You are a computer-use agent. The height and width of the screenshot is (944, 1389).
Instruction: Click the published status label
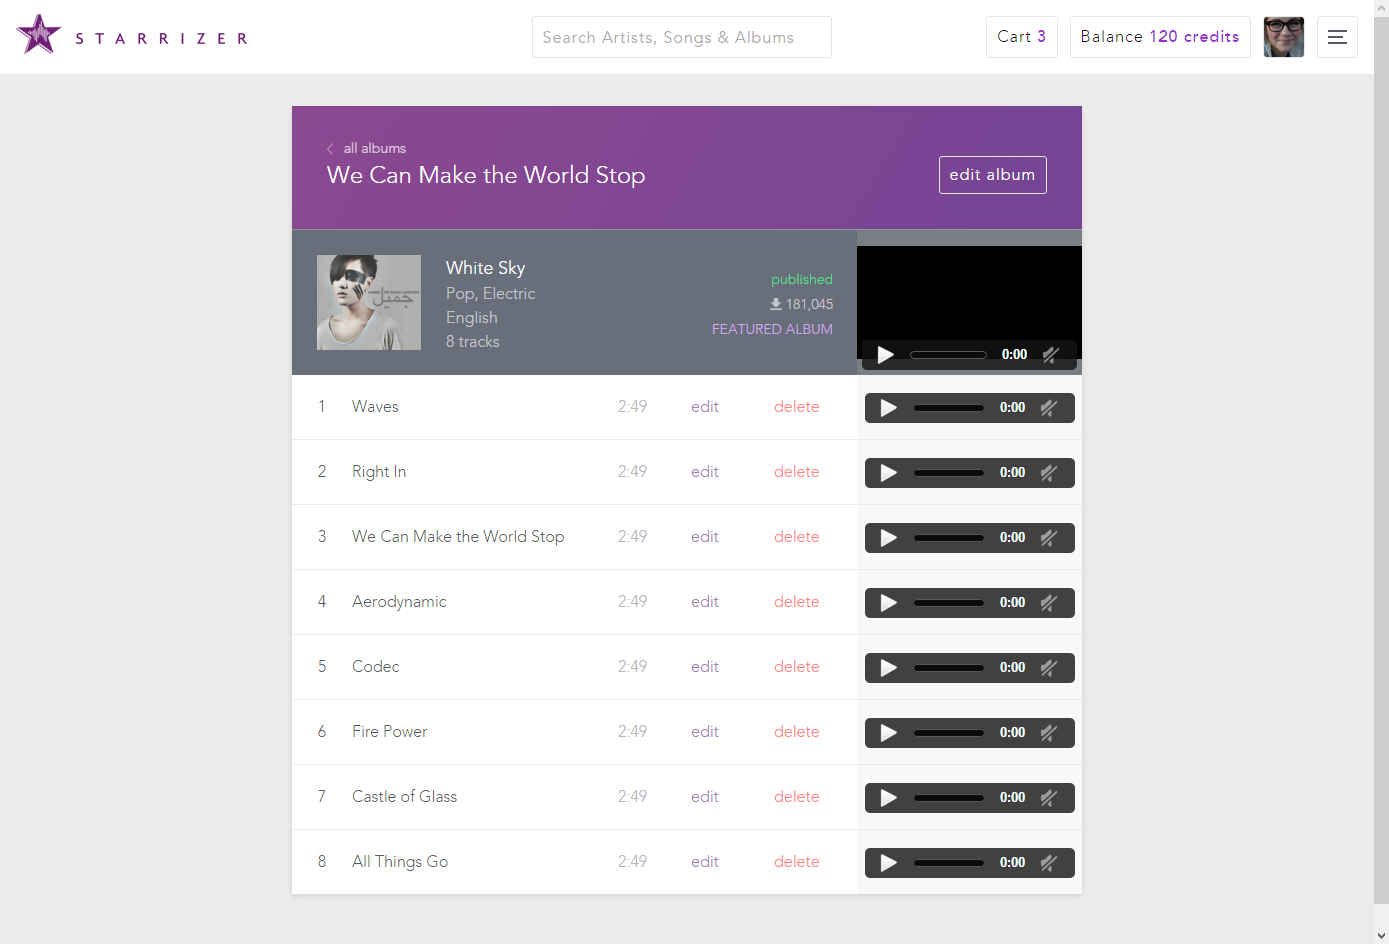coord(801,279)
